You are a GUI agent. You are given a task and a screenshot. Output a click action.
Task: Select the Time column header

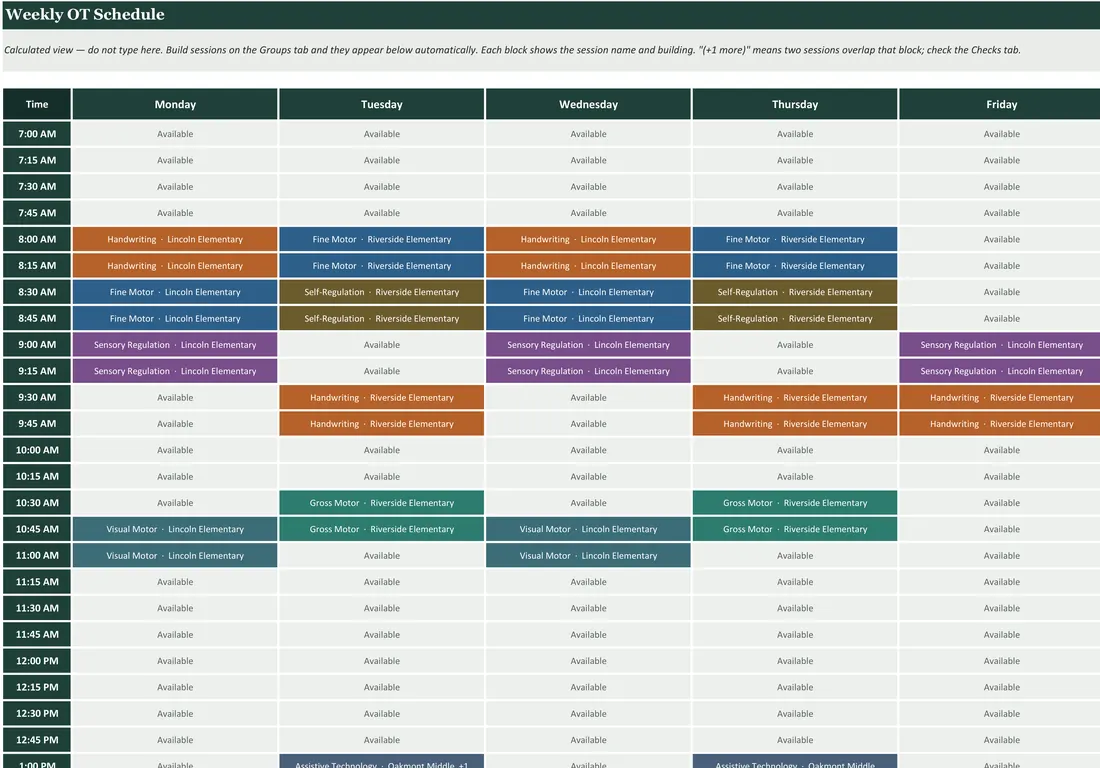[x=37, y=104]
